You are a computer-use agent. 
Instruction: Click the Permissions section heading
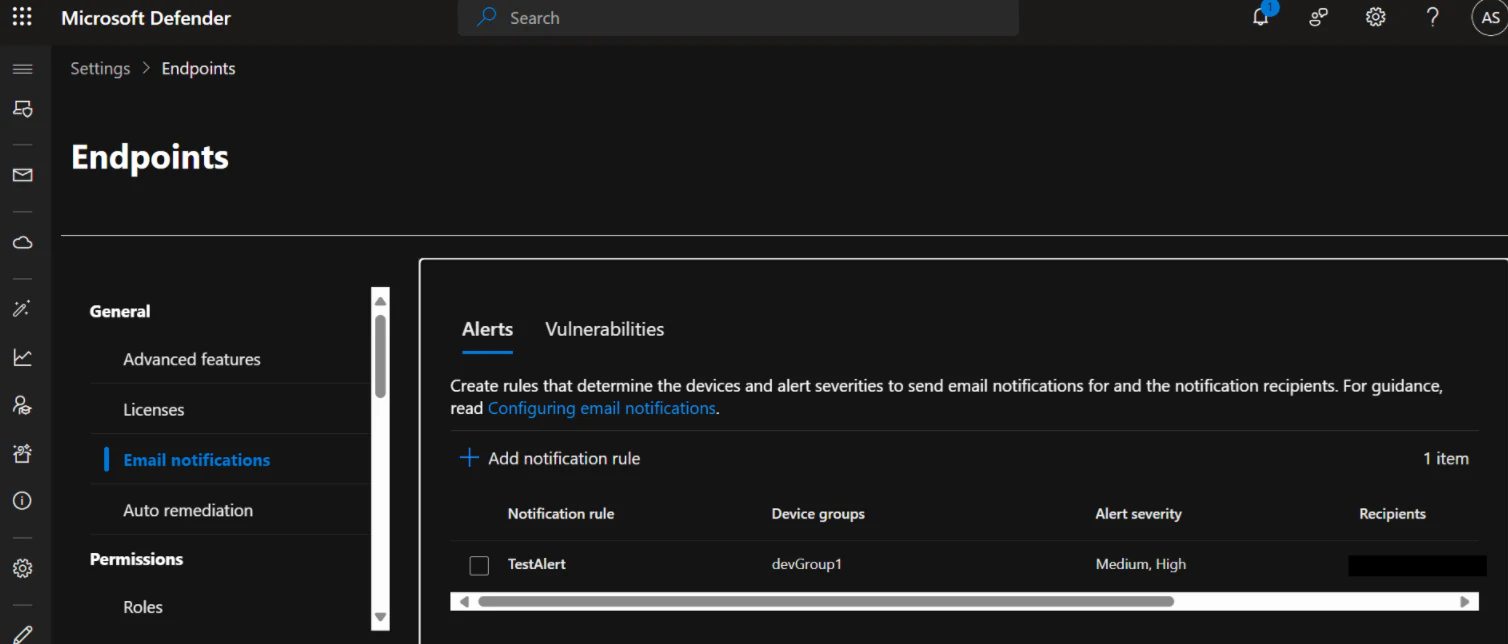[136, 559]
